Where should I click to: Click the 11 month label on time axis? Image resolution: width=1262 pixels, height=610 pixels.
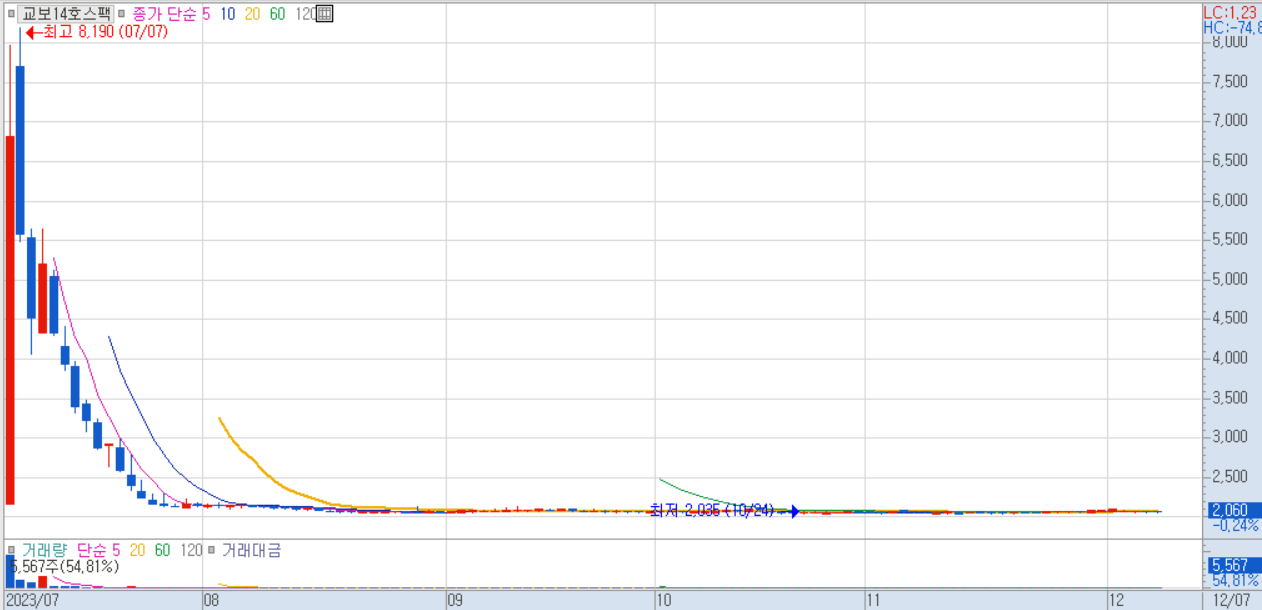click(874, 600)
